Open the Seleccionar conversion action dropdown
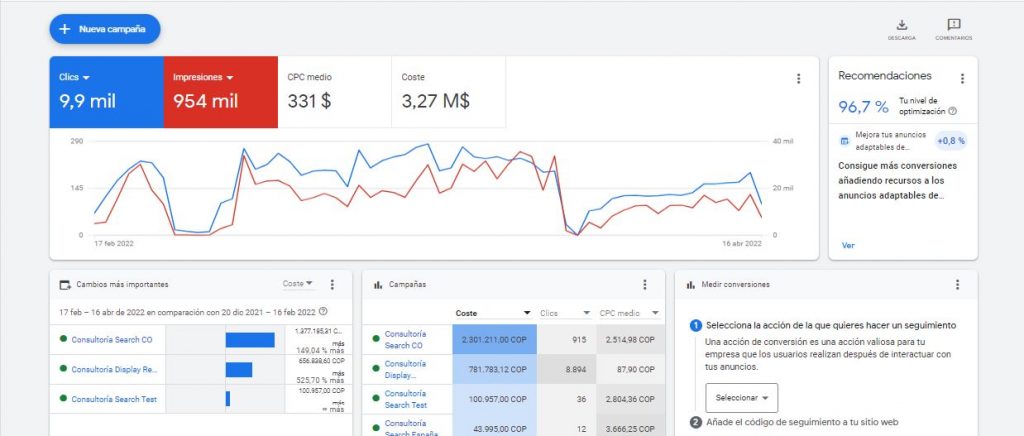 741,397
